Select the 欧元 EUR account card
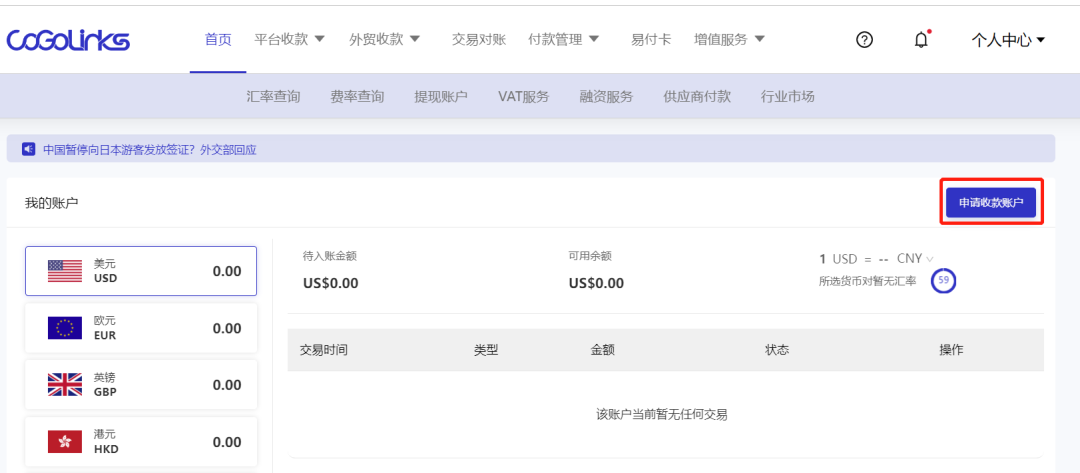 coord(141,328)
